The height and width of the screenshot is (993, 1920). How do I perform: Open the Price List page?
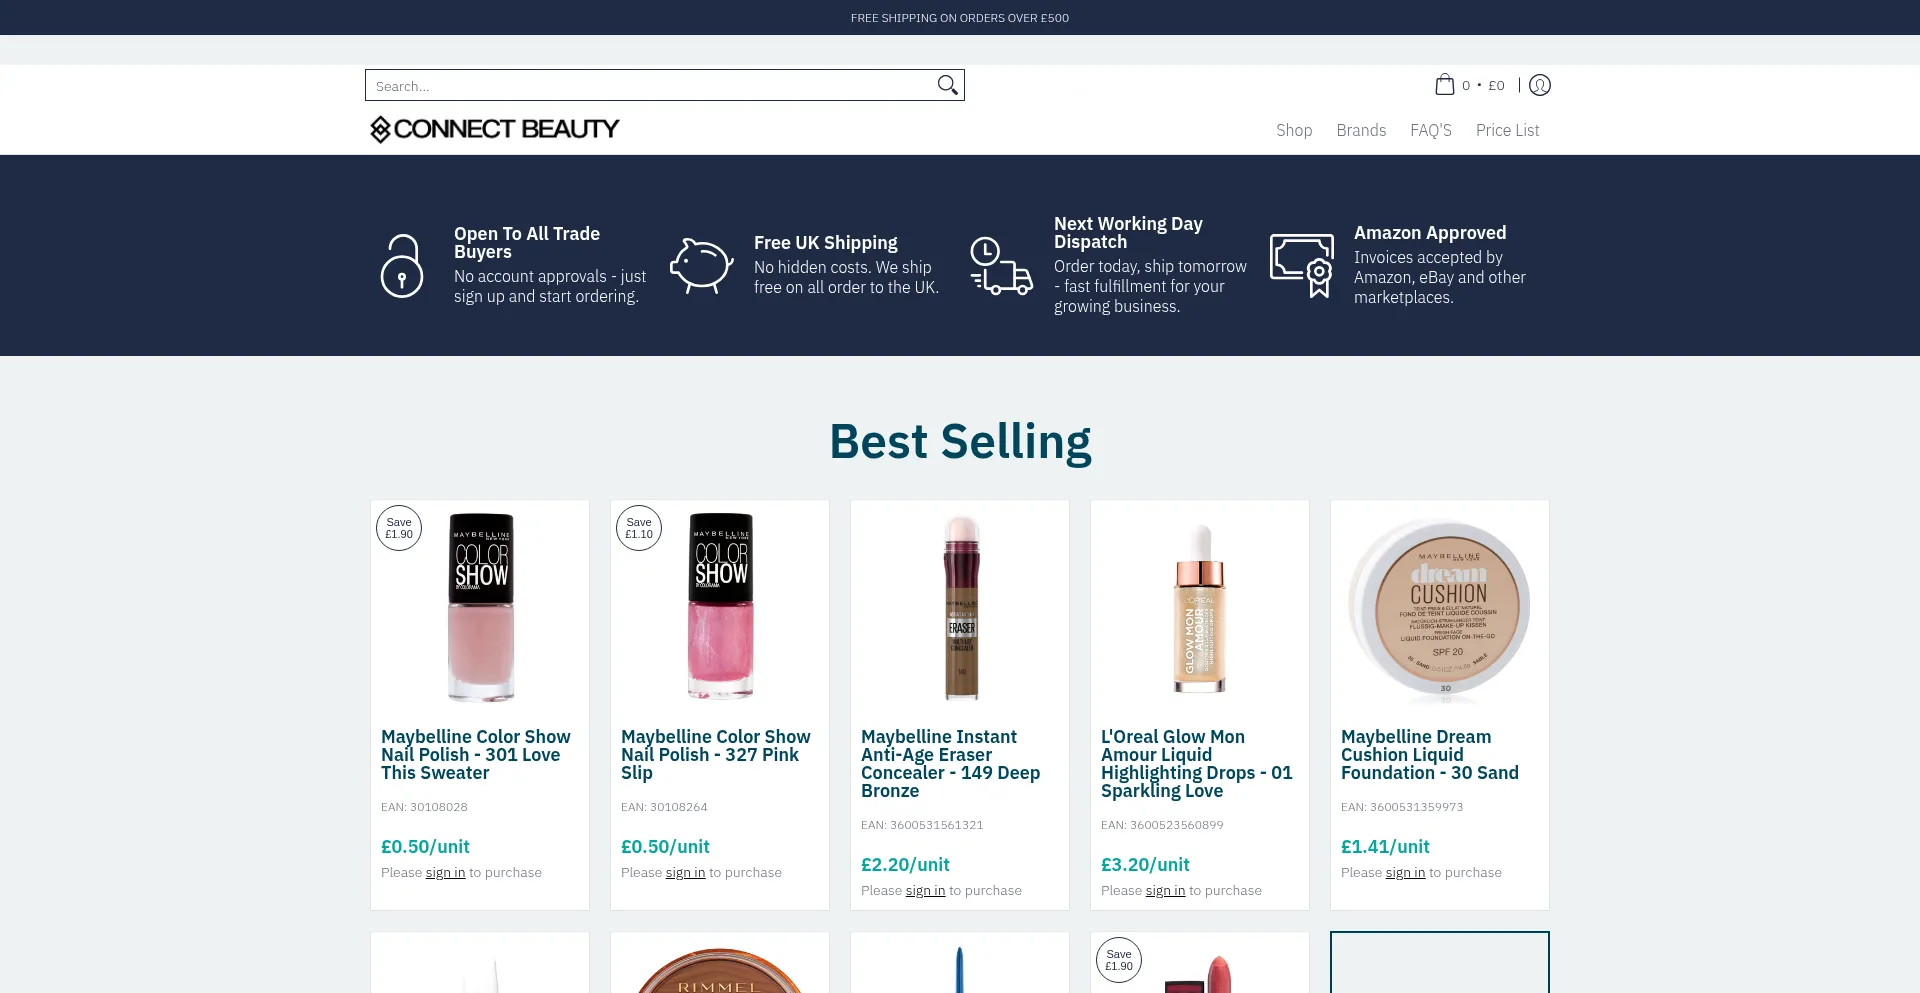[1507, 130]
